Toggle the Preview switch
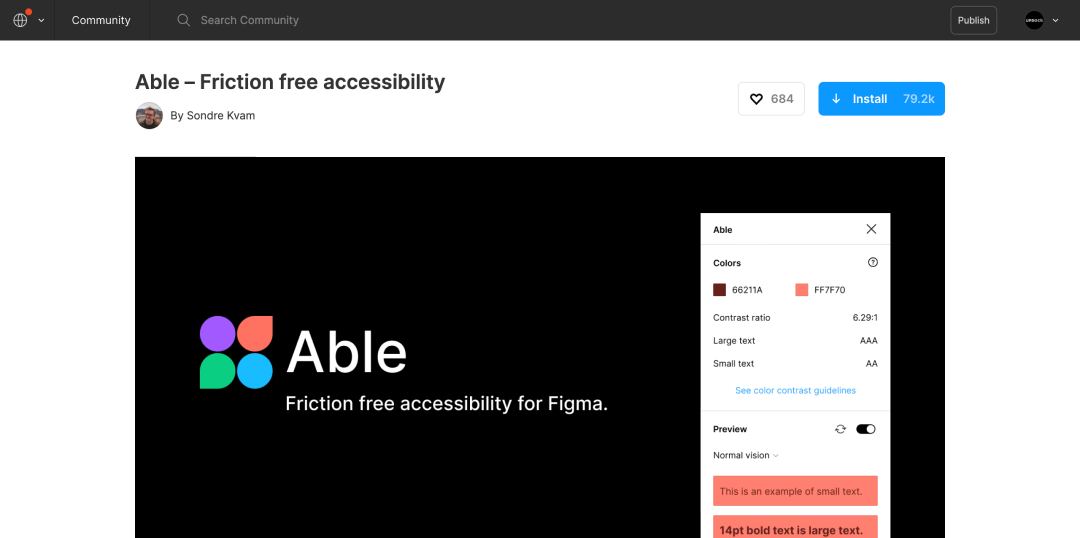Viewport: 1080px width, 538px height. point(866,429)
